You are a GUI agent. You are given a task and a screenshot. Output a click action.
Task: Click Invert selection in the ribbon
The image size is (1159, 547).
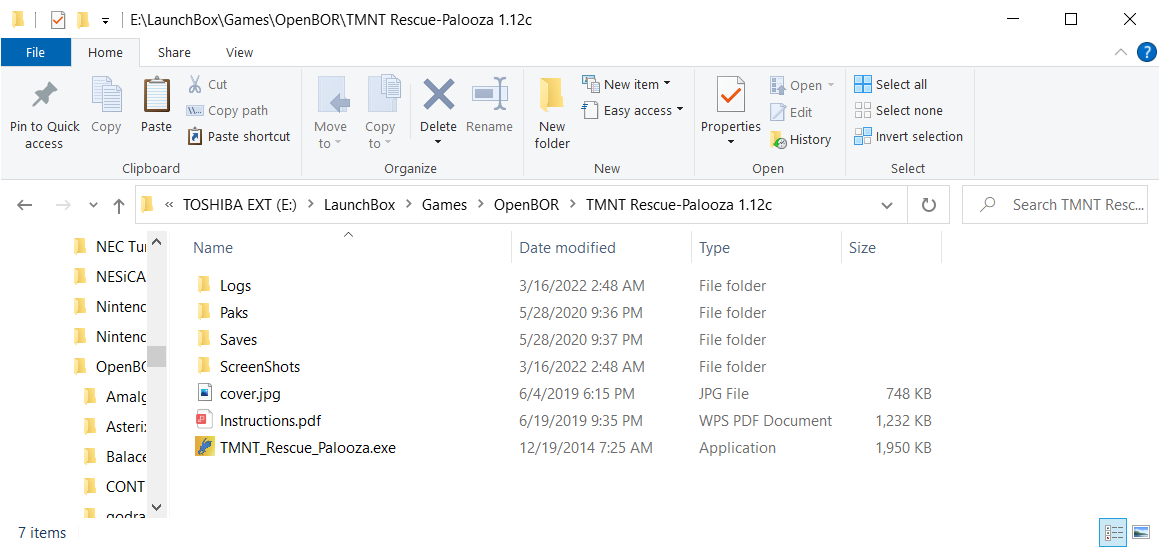coord(908,136)
